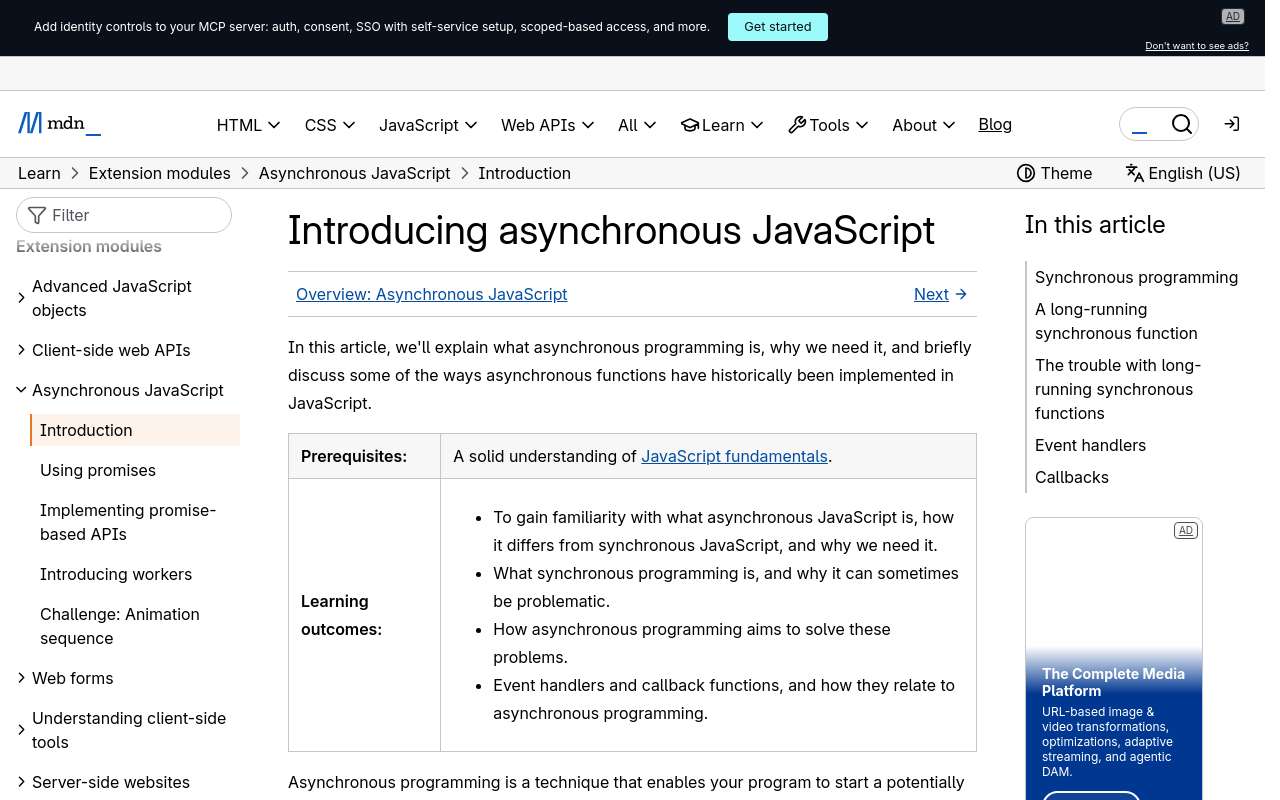Open the CSS dropdown menu

pyautogui.click(x=330, y=125)
